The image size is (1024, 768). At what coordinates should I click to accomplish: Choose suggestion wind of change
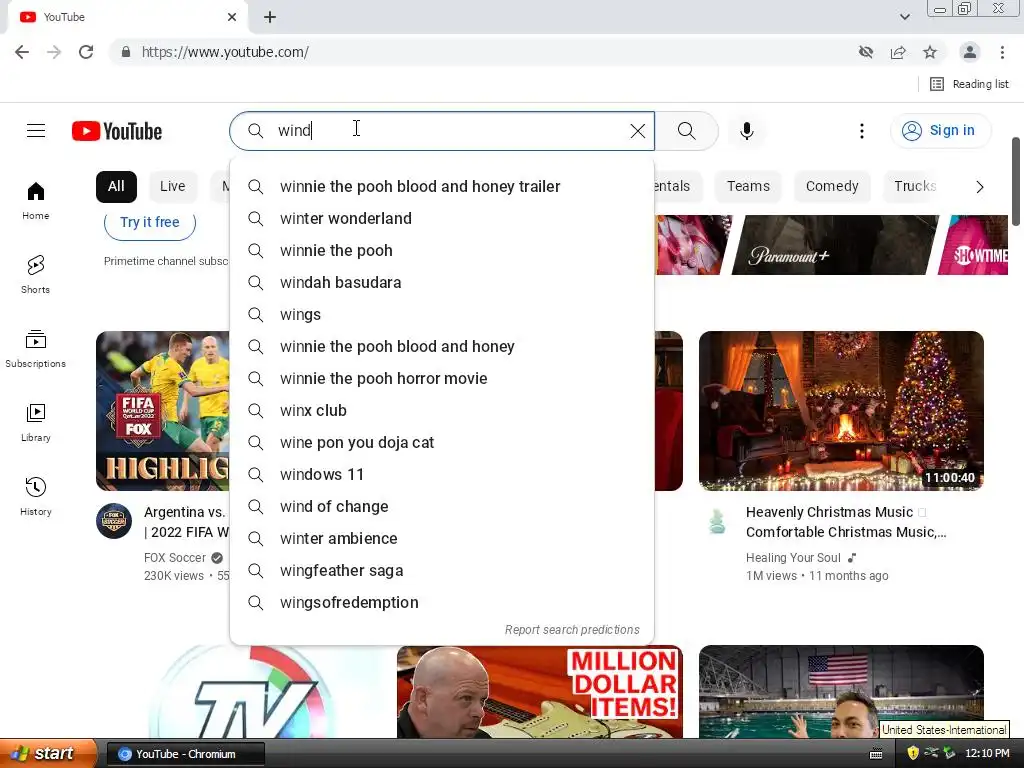442,507
